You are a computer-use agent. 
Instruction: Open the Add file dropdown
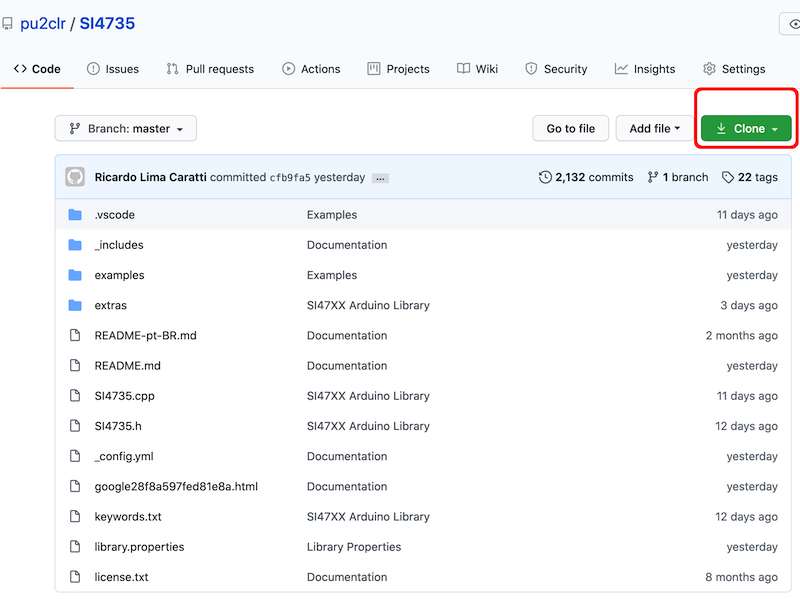[x=655, y=129]
